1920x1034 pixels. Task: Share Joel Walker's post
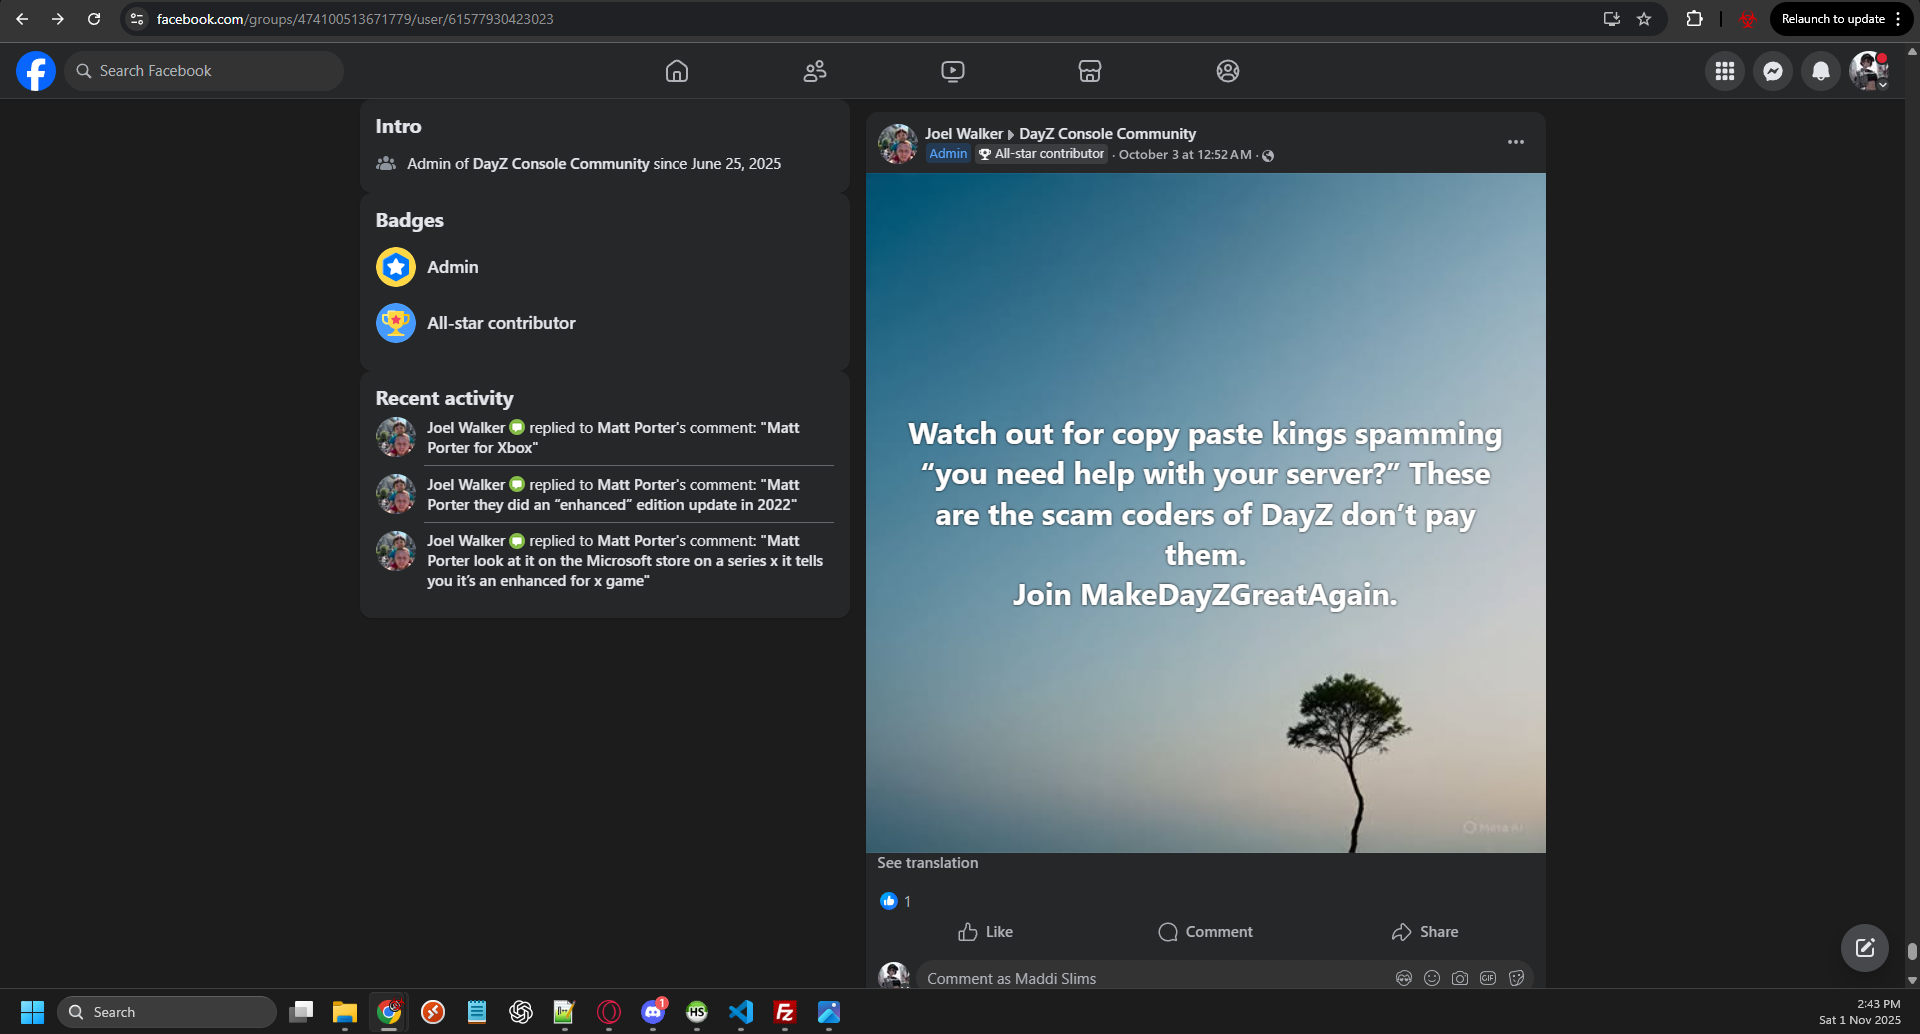(1425, 932)
